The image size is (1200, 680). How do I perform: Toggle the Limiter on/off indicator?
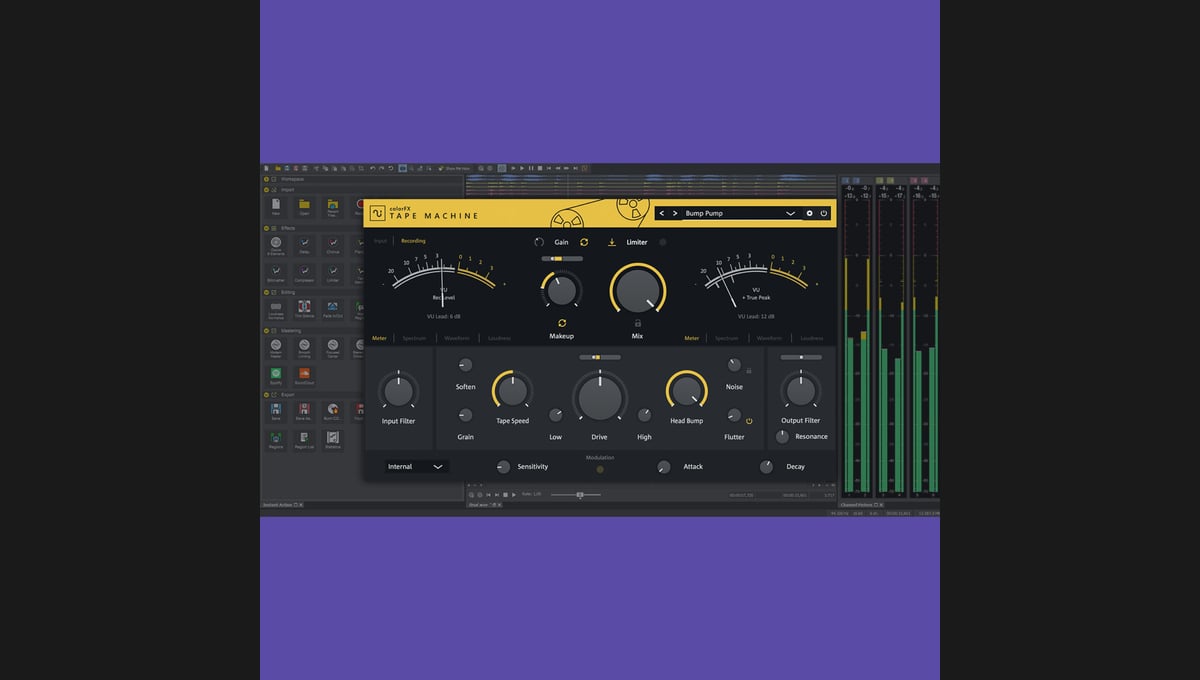point(663,242)
